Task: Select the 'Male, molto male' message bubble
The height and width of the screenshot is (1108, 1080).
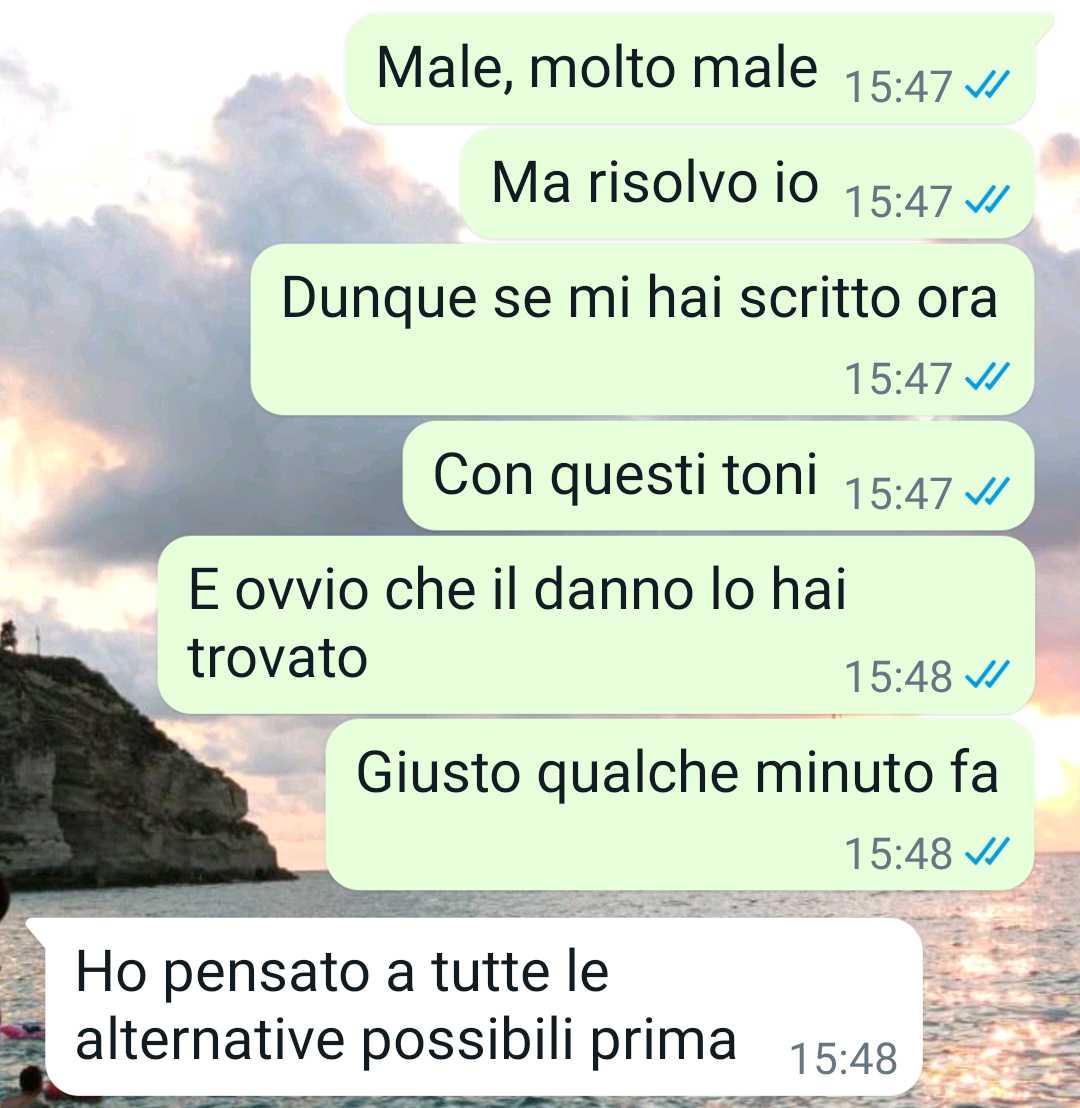Action: 691,69
